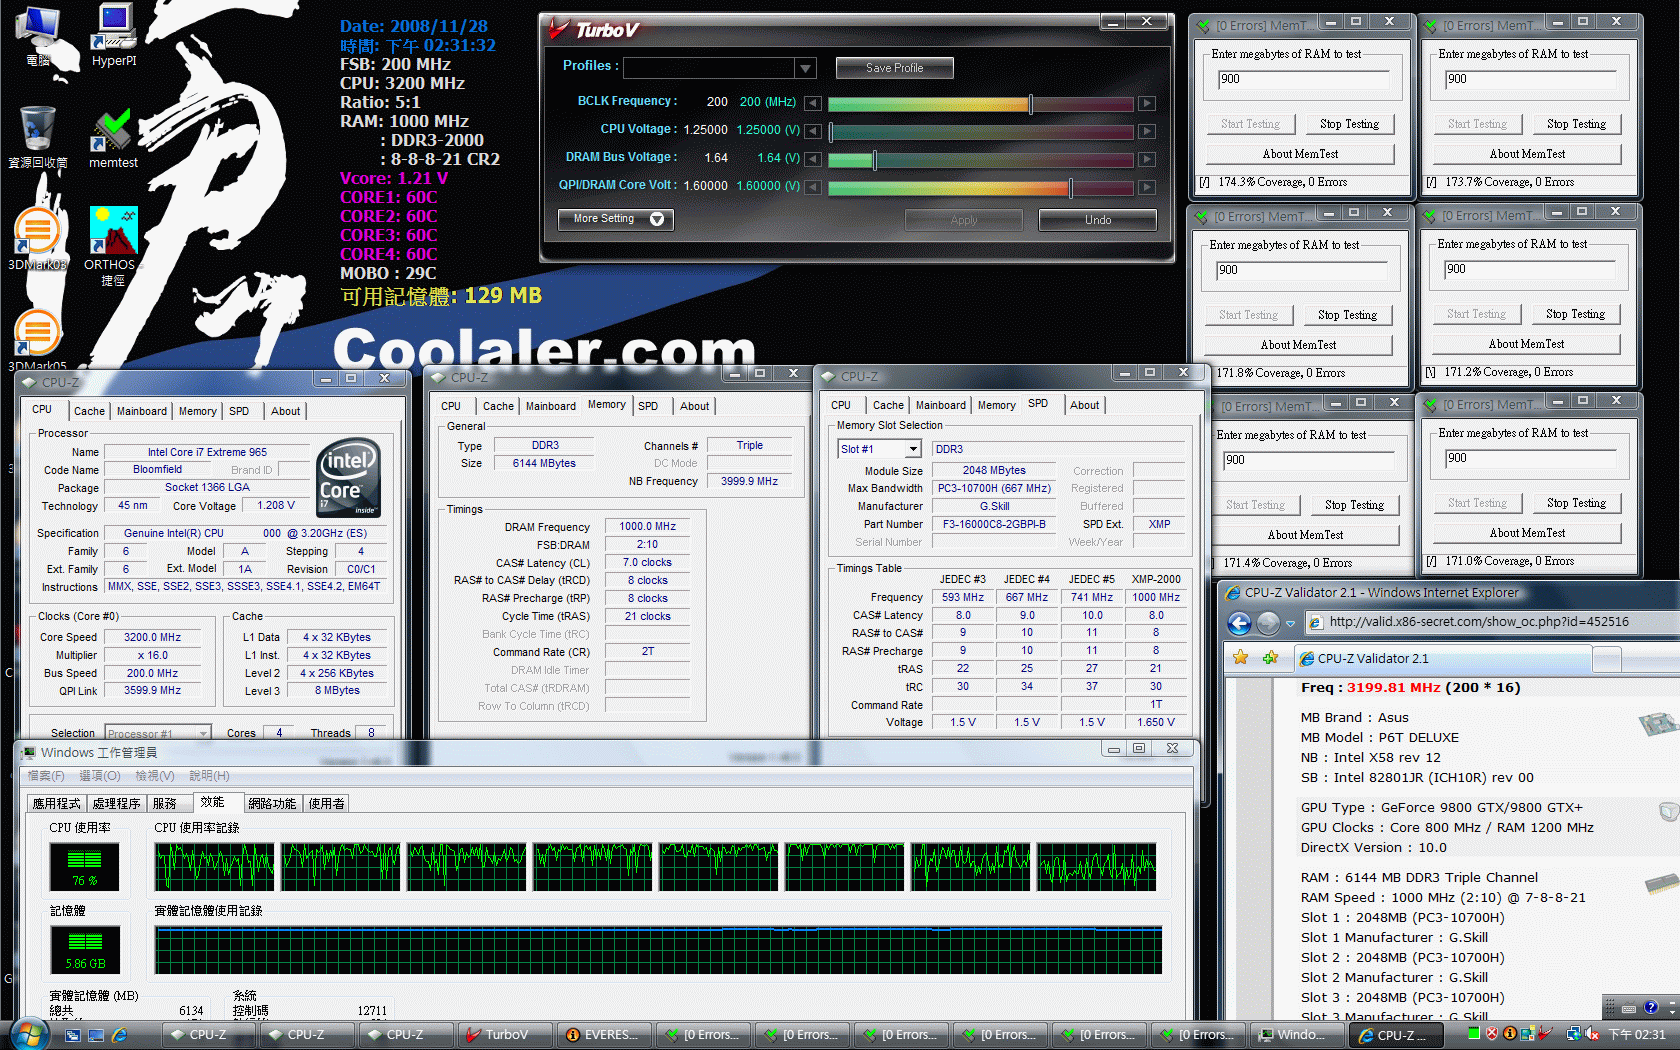Click RAM megabytes field in 174.3% Coverage MemTest
The height and width of the screenshot is (1050, 1680).
point(1303,79)
